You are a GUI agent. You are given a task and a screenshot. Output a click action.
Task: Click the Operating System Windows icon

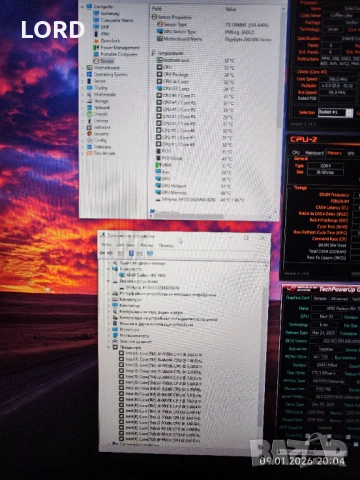(x=89, y=74)
